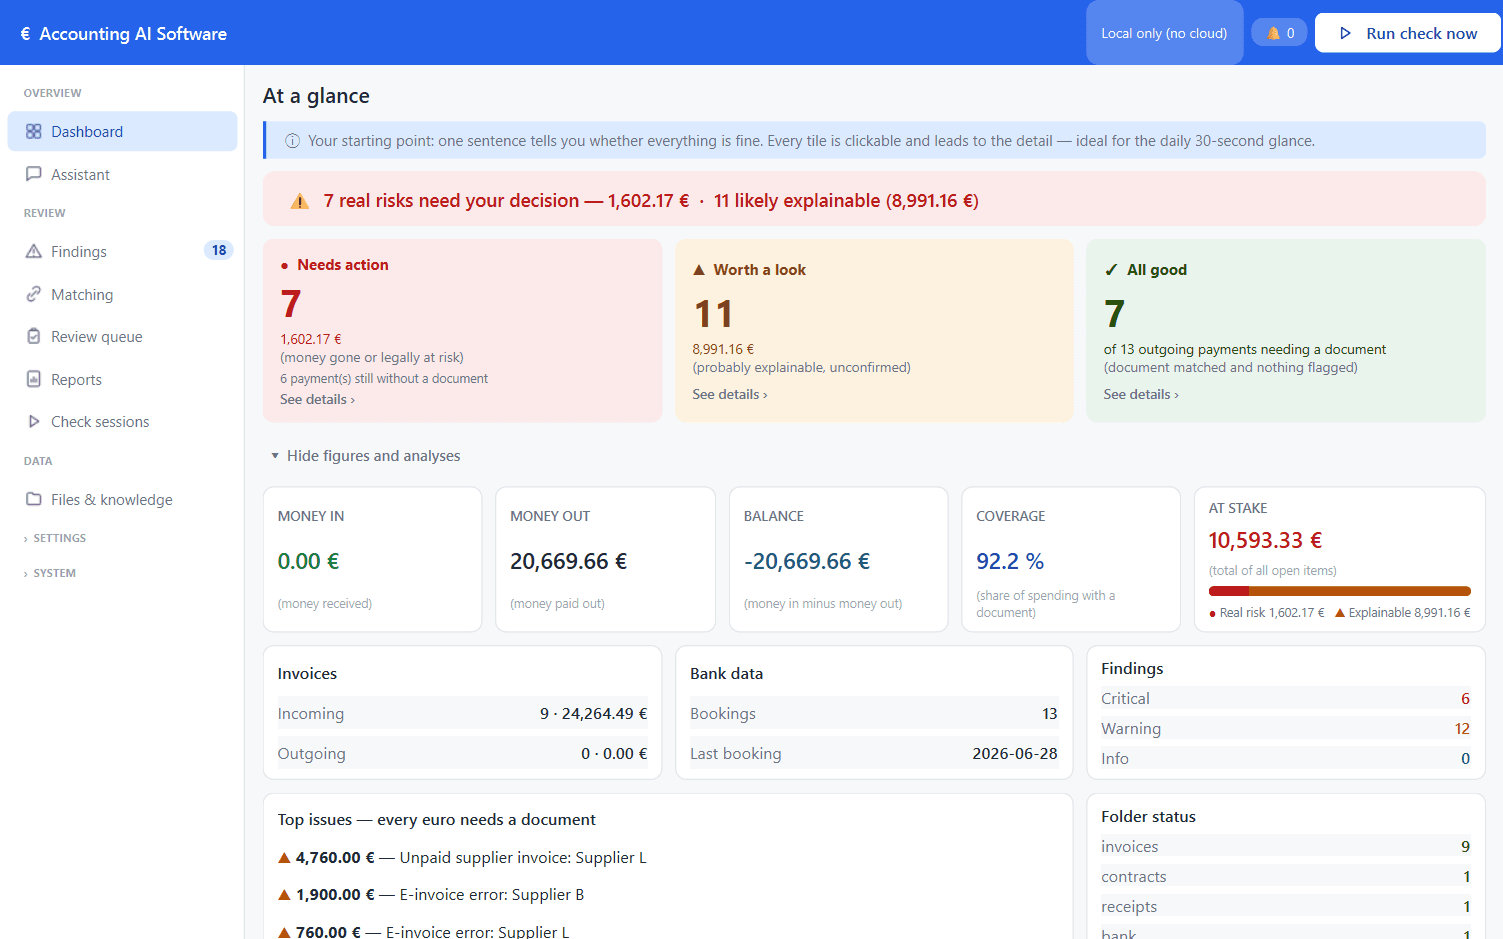Click the red dot beside Needs action
1503x939 pixels.
[285, 266]
